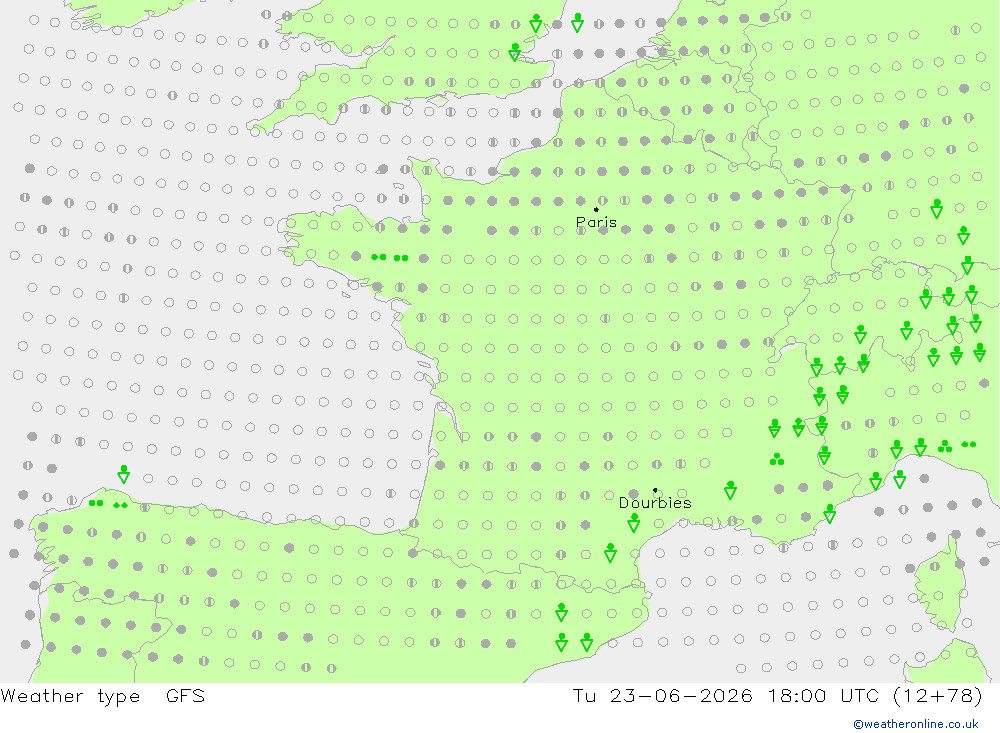Click the Dourbies location label

[655, 503]
